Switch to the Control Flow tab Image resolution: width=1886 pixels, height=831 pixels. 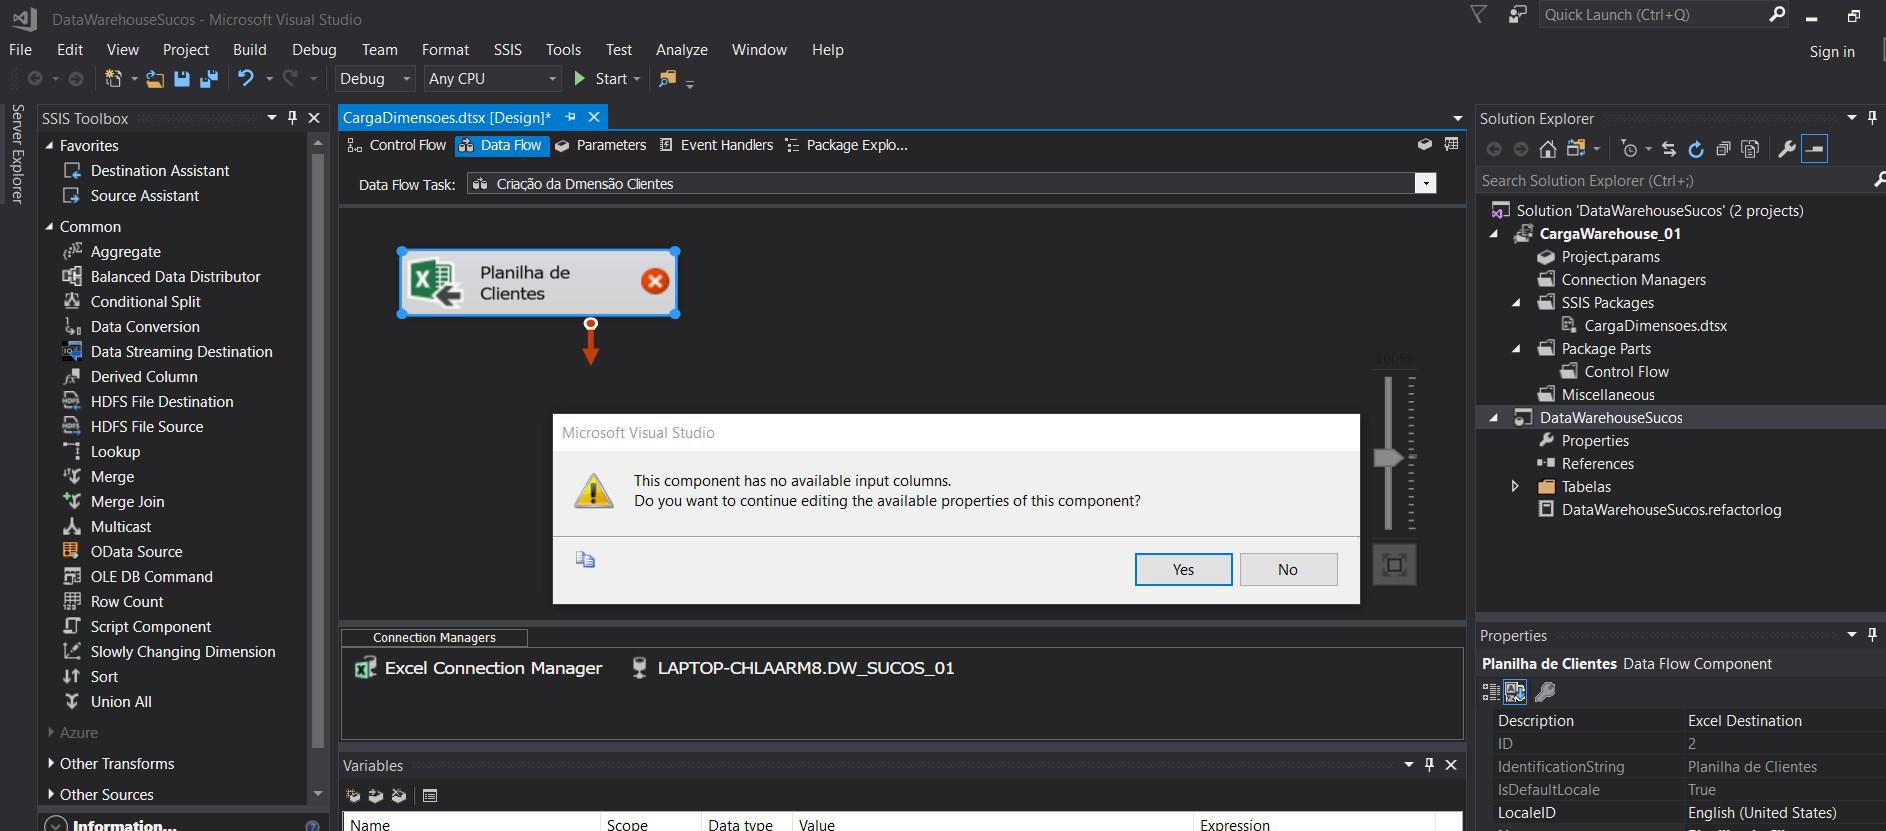point(397,145)
